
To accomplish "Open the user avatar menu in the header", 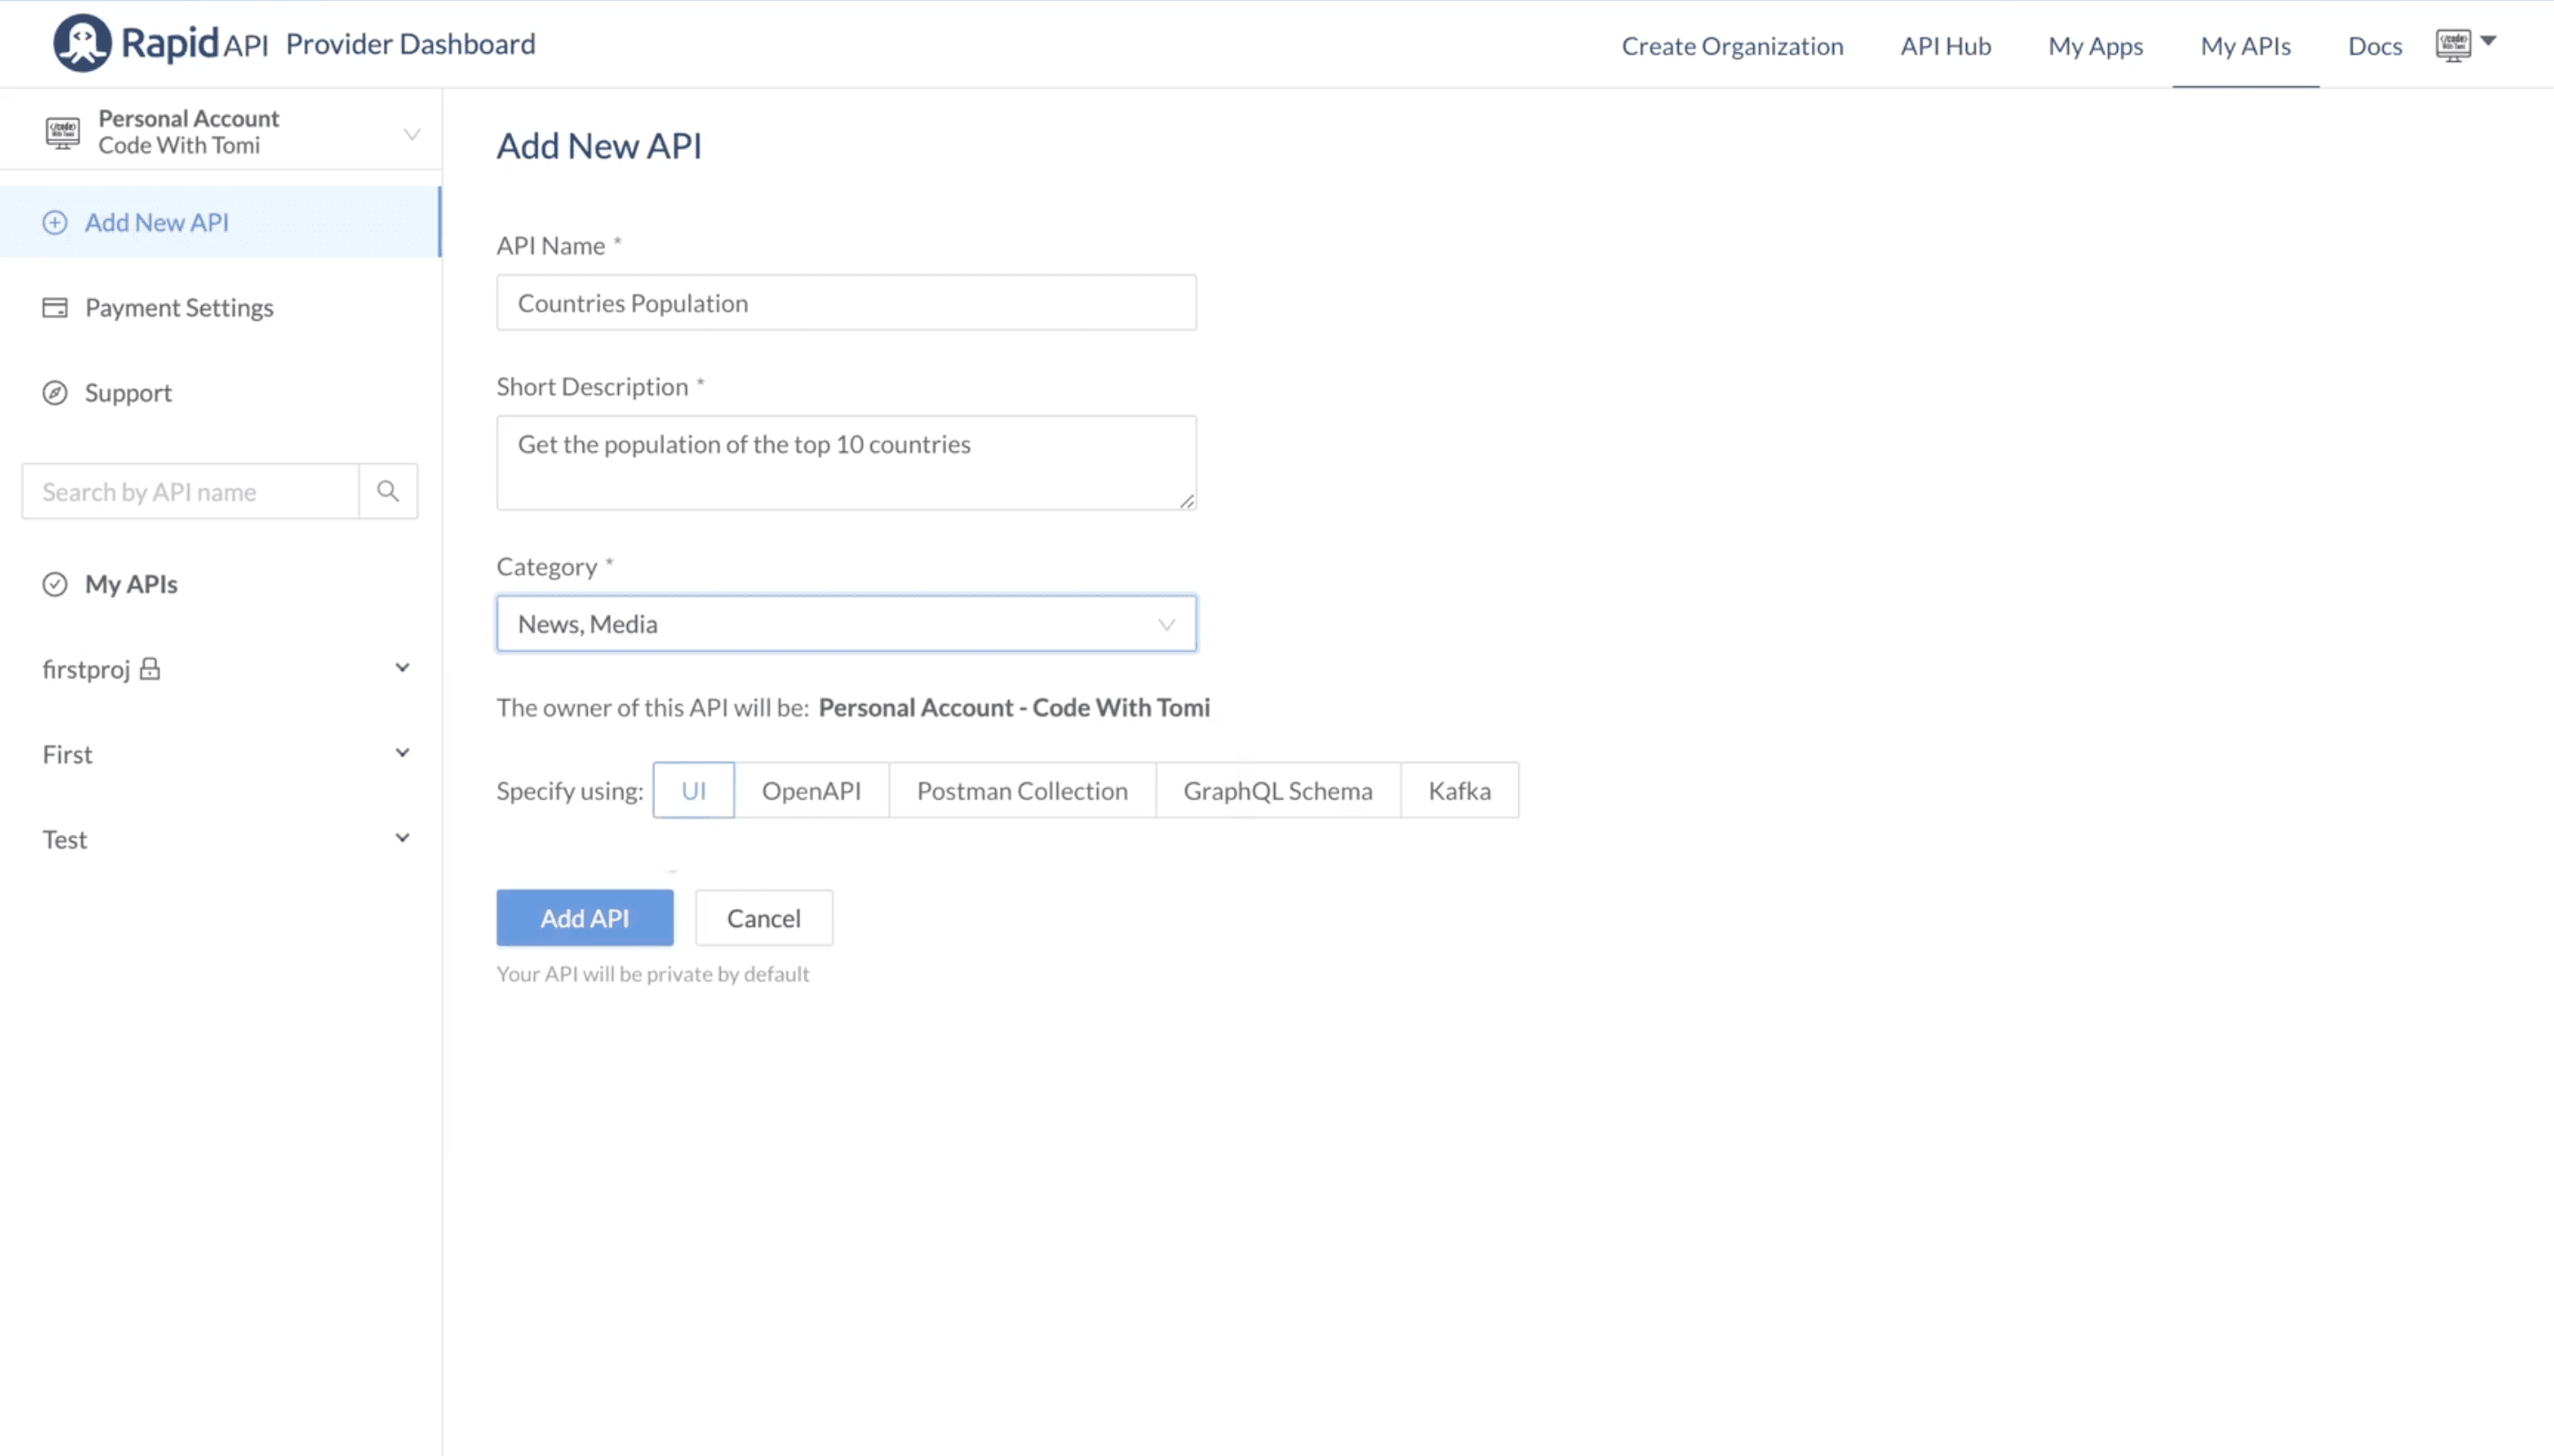I will click(2453, 45).
